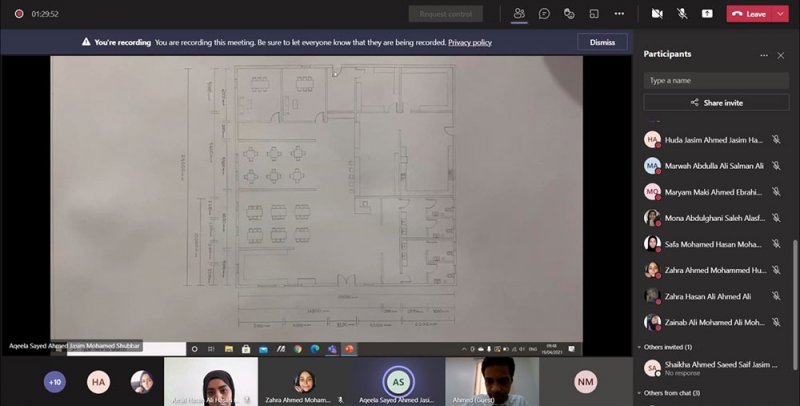
Task: Click muted mic icon for Mona Abdulghani
Action: [776, 218]
